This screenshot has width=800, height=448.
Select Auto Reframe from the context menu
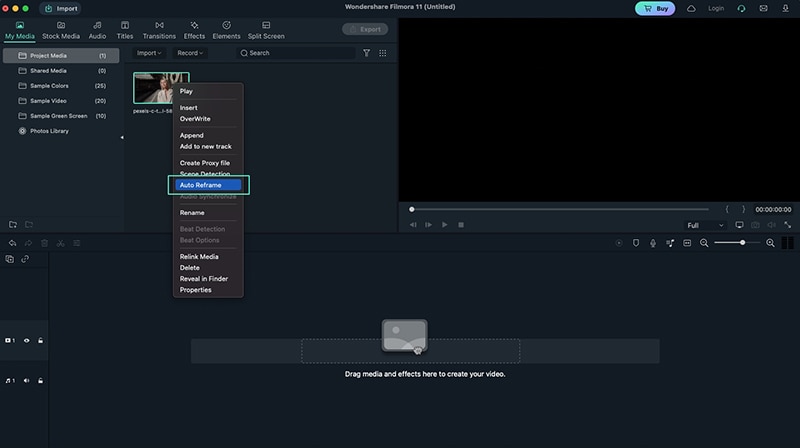pyautogui.click(x=208, y=185)
